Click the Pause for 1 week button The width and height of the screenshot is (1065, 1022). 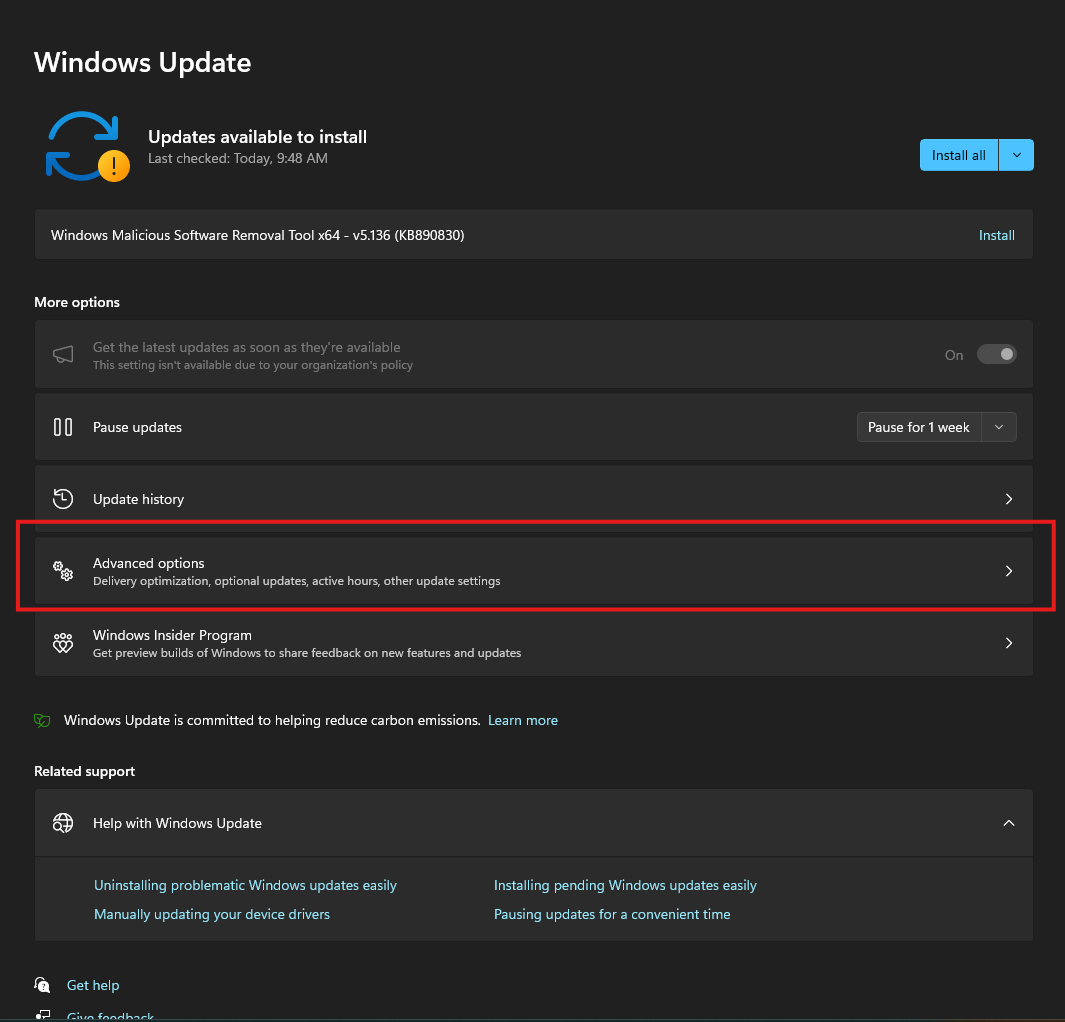[x=918, y=427]
